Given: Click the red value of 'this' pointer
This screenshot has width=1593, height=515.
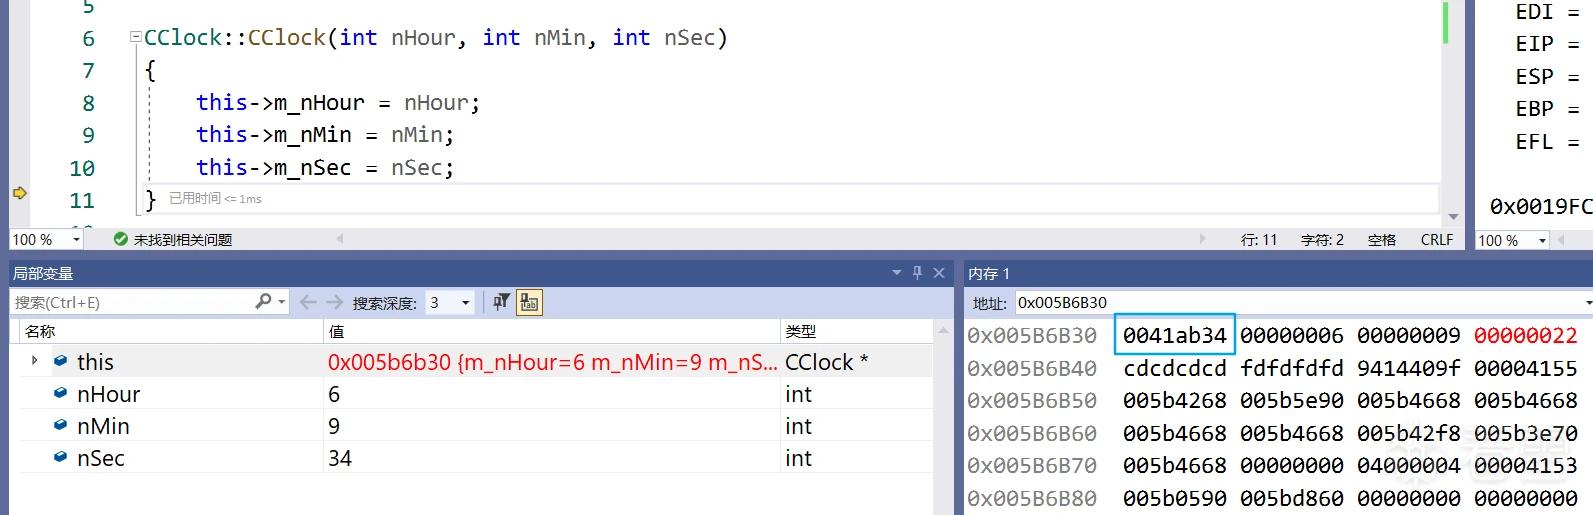Looking at the screenshot, I should (552, 362).
